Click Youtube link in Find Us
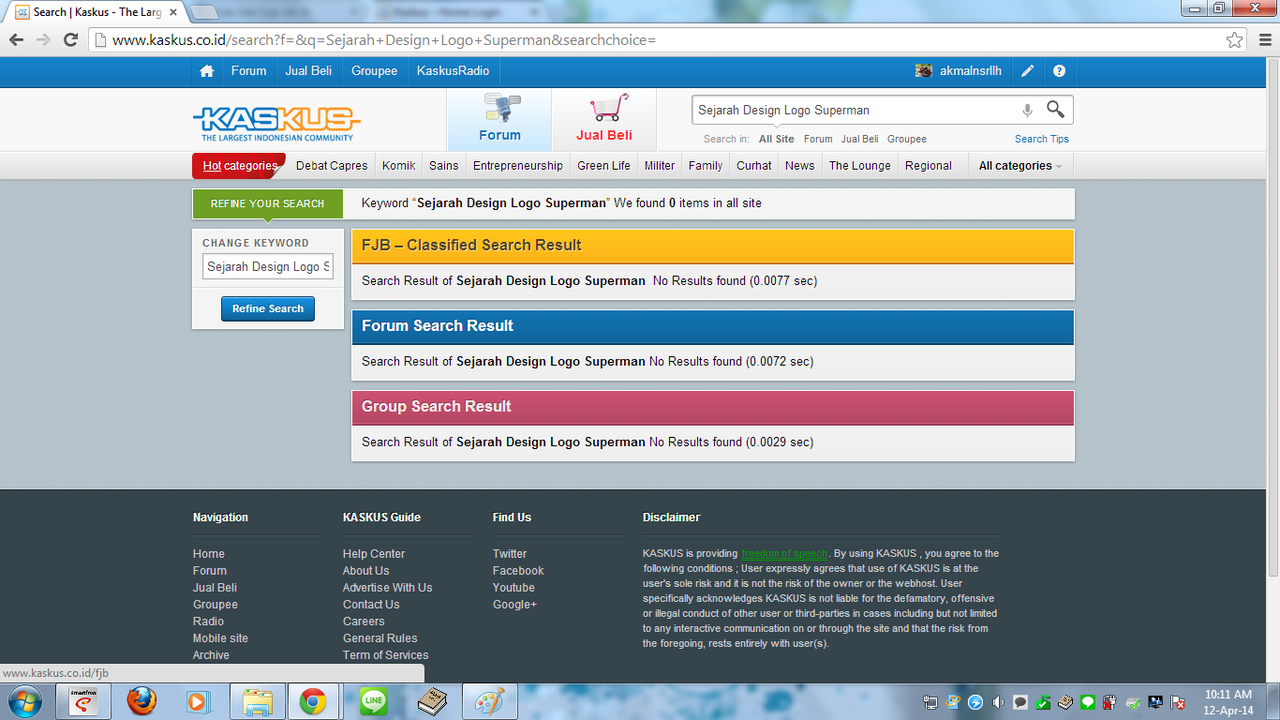Screen dimensions: 1280x720 514,588
